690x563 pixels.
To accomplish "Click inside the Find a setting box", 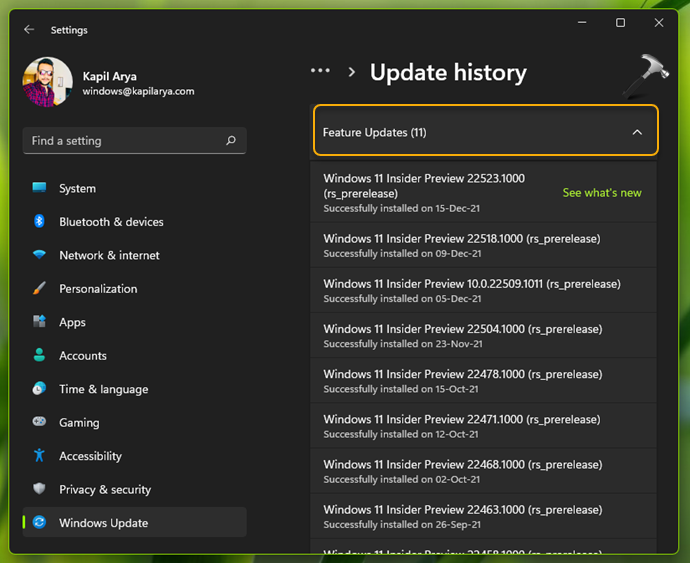I will click(120, 141).
